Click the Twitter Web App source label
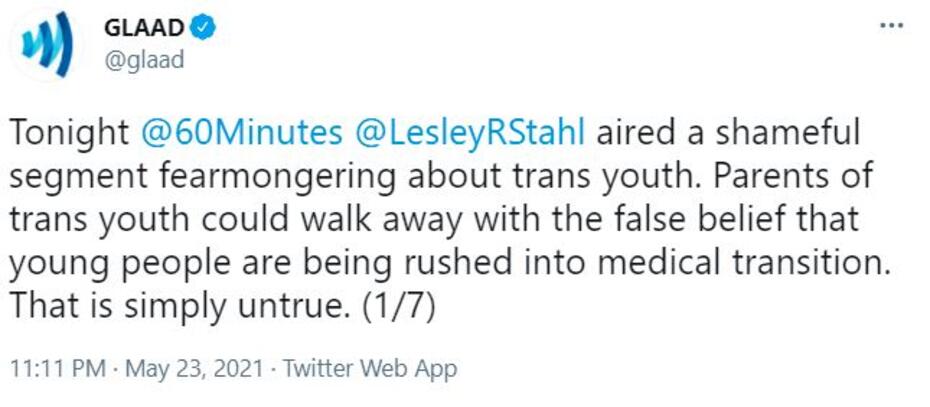The height and width of the screenshot is (407, 930). pyautogui.click(x=370, y=368)
